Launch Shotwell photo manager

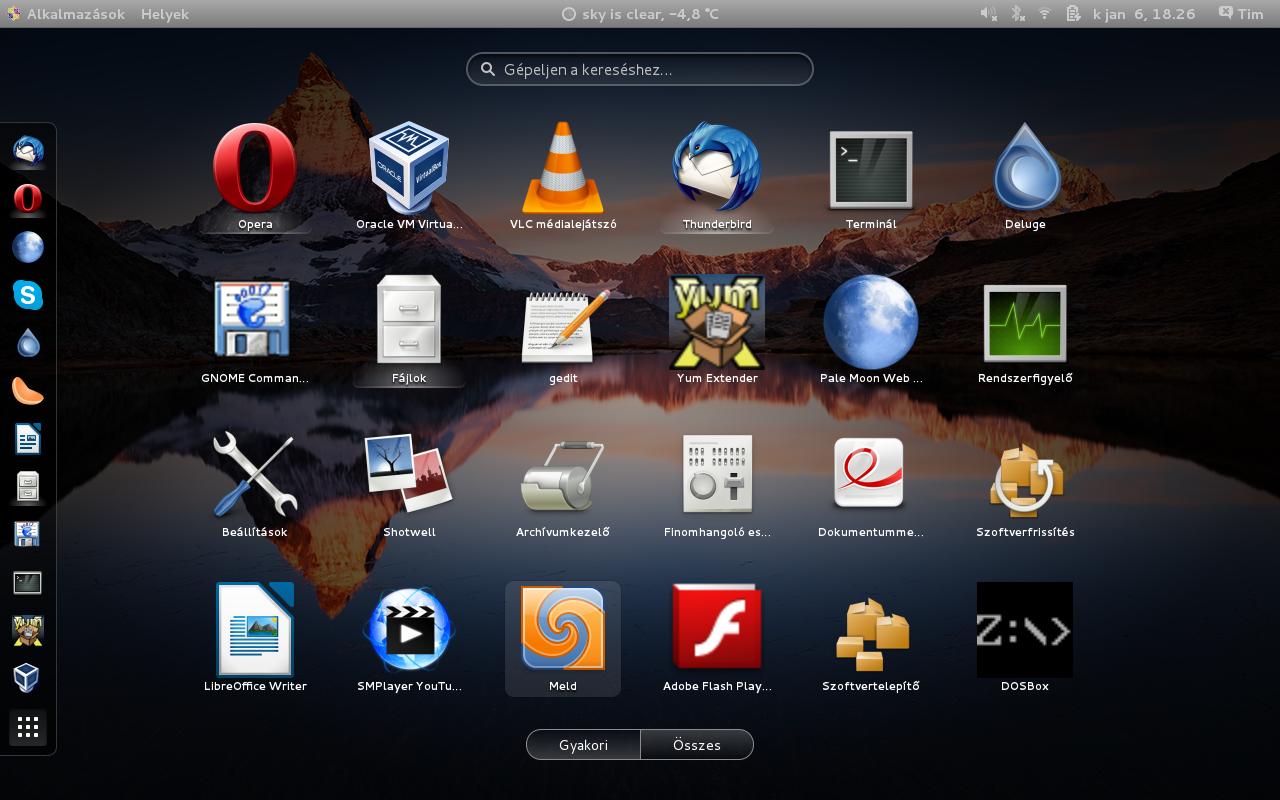(409, 486)
